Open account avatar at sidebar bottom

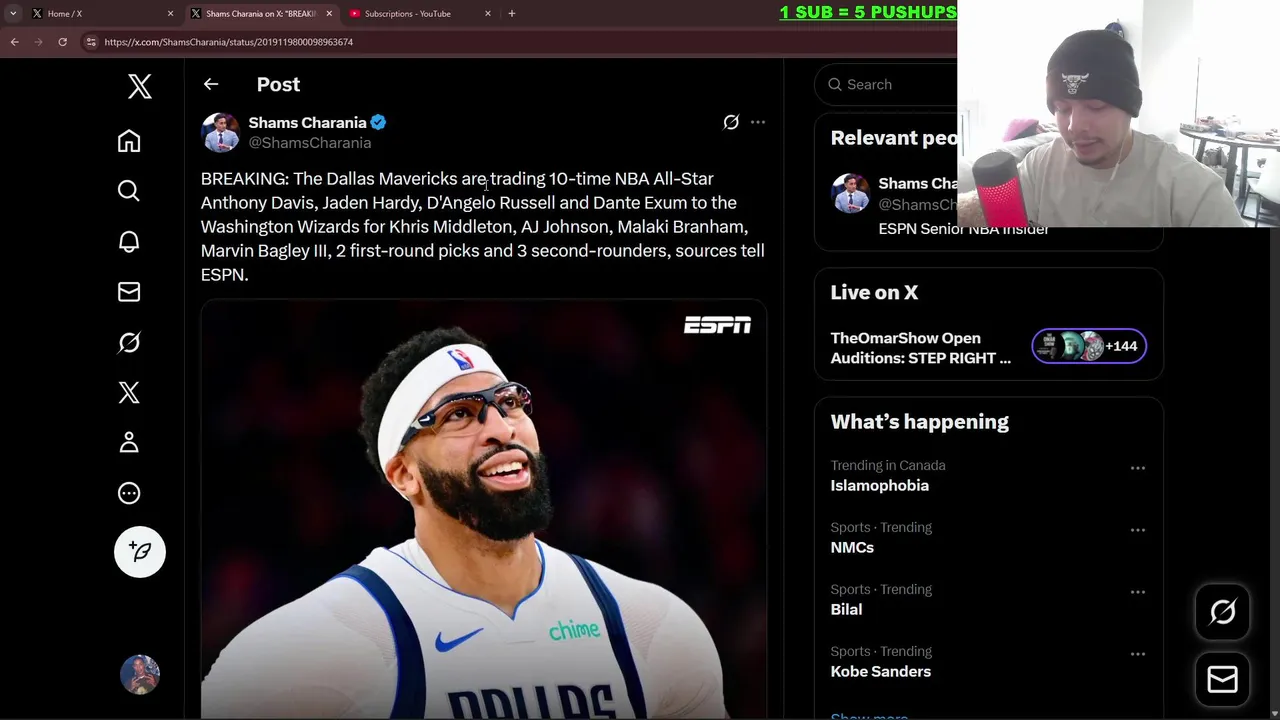pos(140,675)
